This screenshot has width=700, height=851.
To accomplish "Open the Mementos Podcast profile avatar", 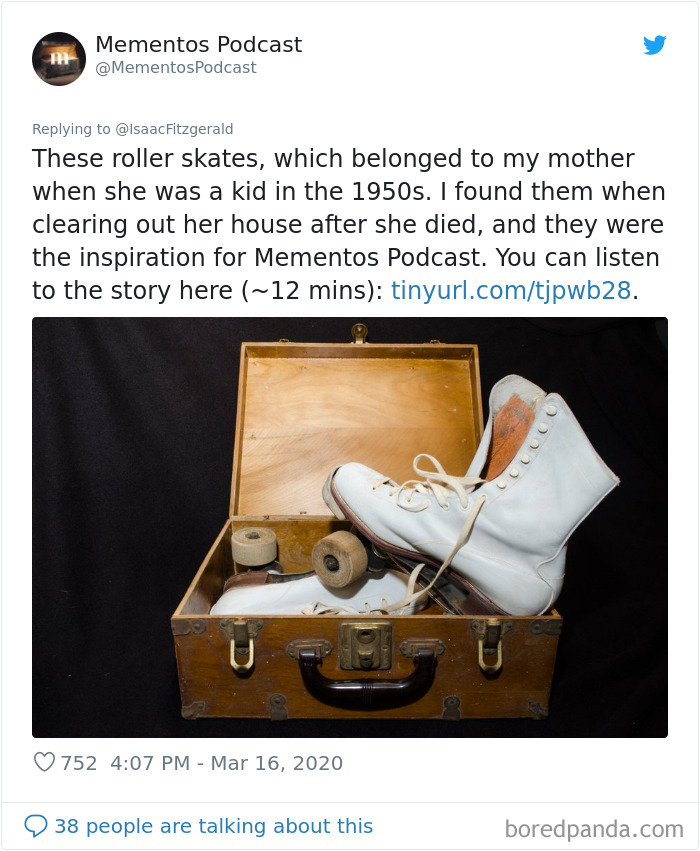I will point(59,59).
